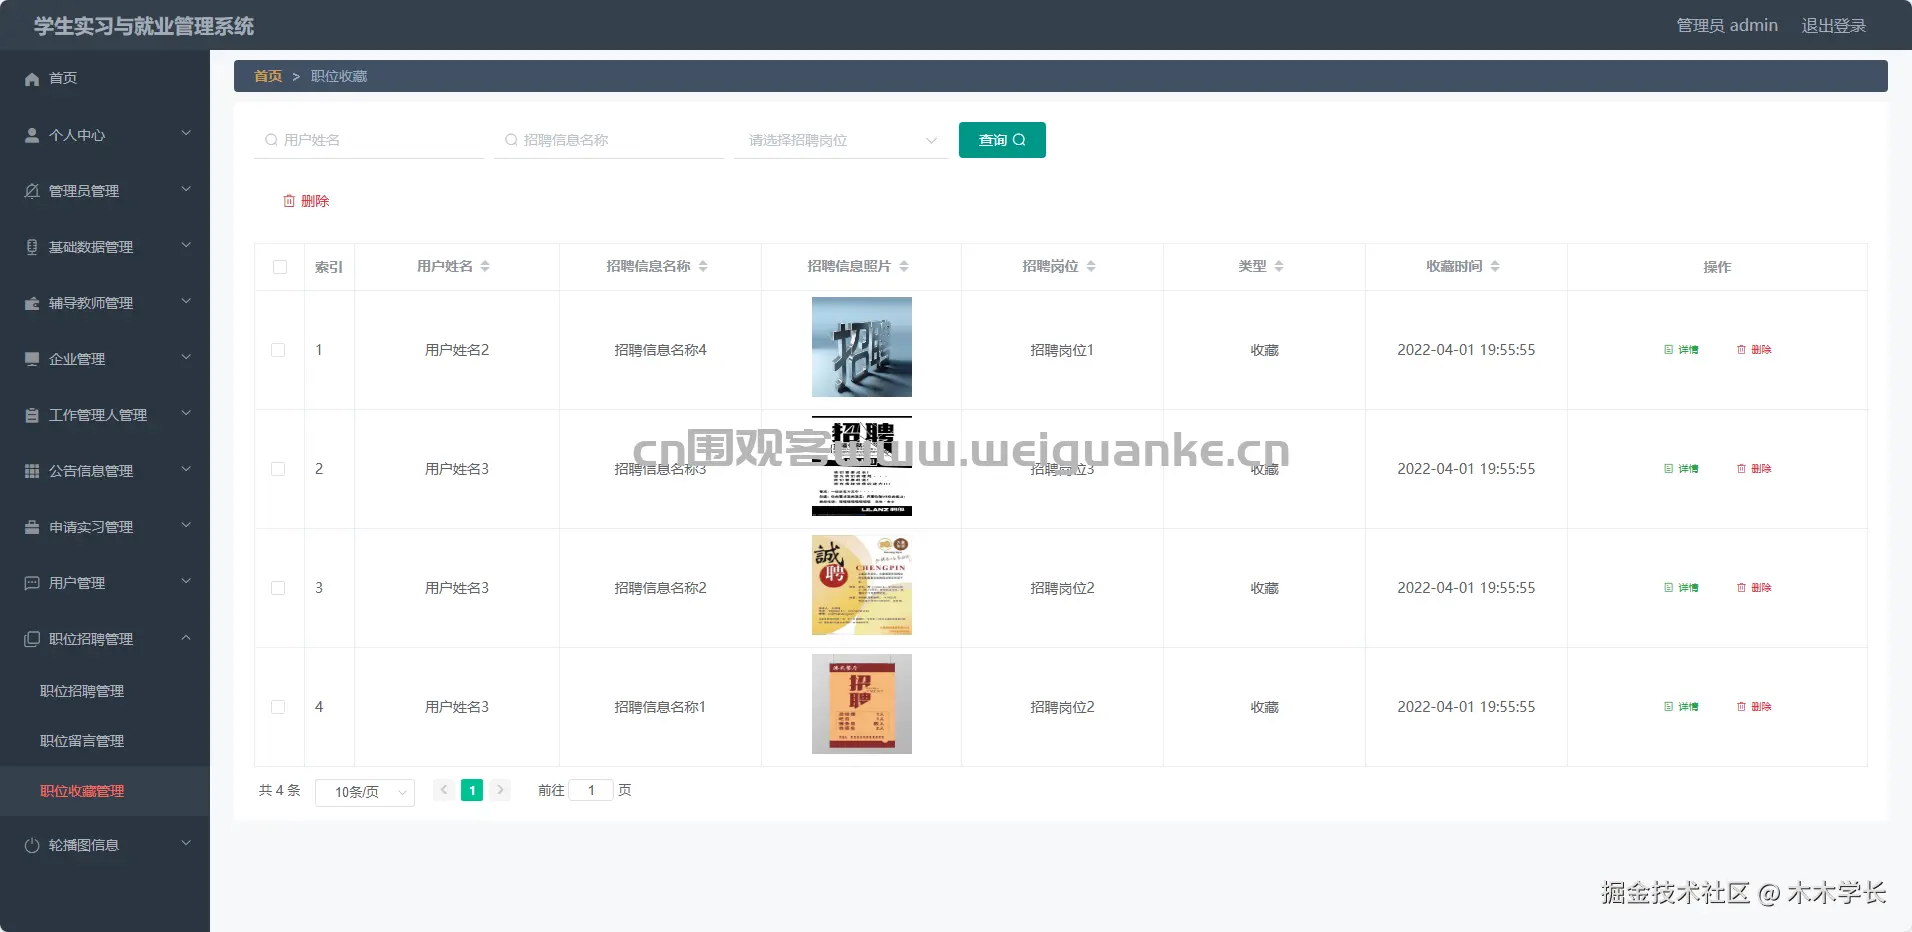The height and width of the screenshot is (932, 1912).
Task: Click the green 查询 search button
Action: [x=1002, y=140]
